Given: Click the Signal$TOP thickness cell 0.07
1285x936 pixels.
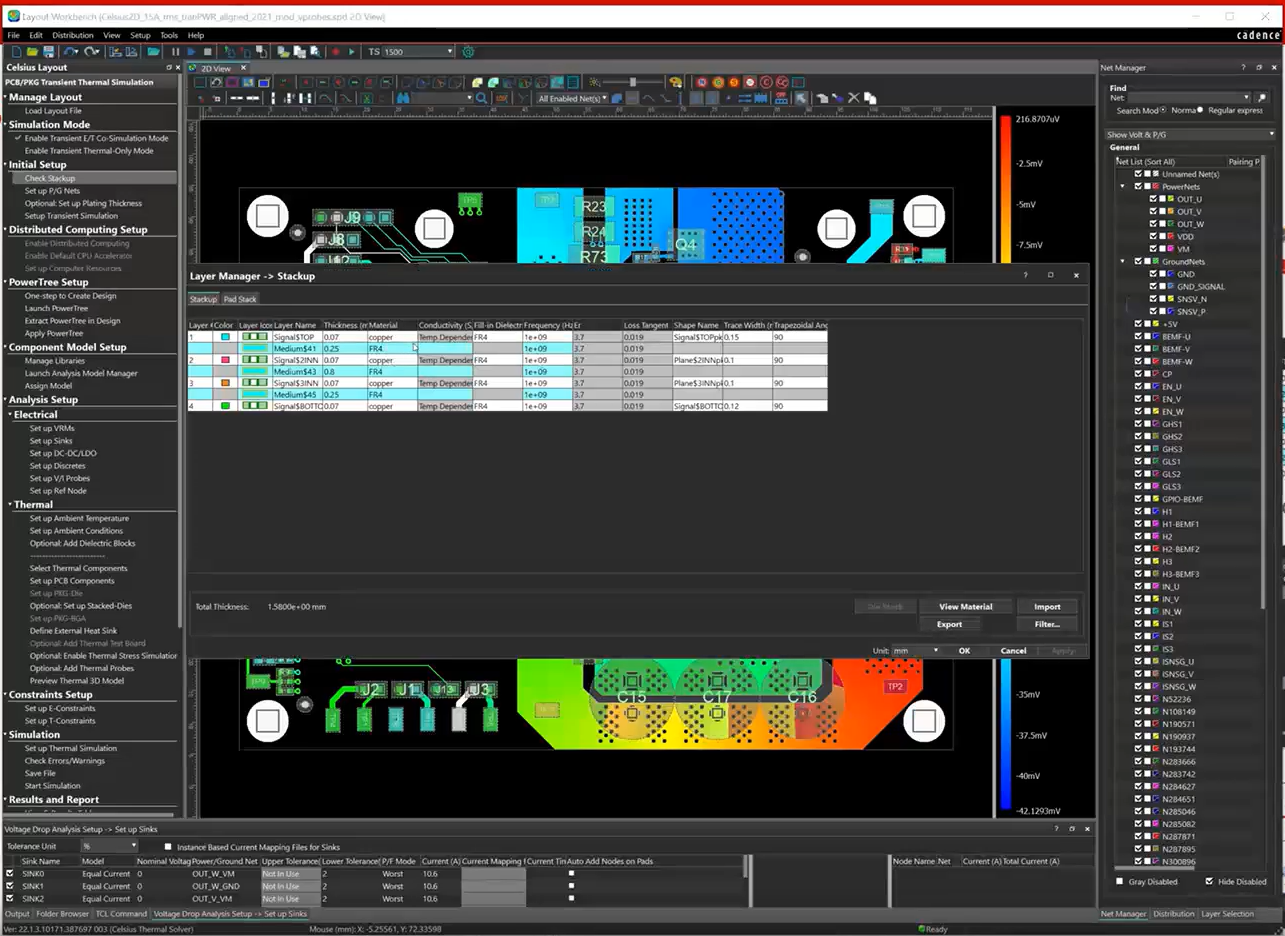Looking at the screenshot, I should point(344,337).
